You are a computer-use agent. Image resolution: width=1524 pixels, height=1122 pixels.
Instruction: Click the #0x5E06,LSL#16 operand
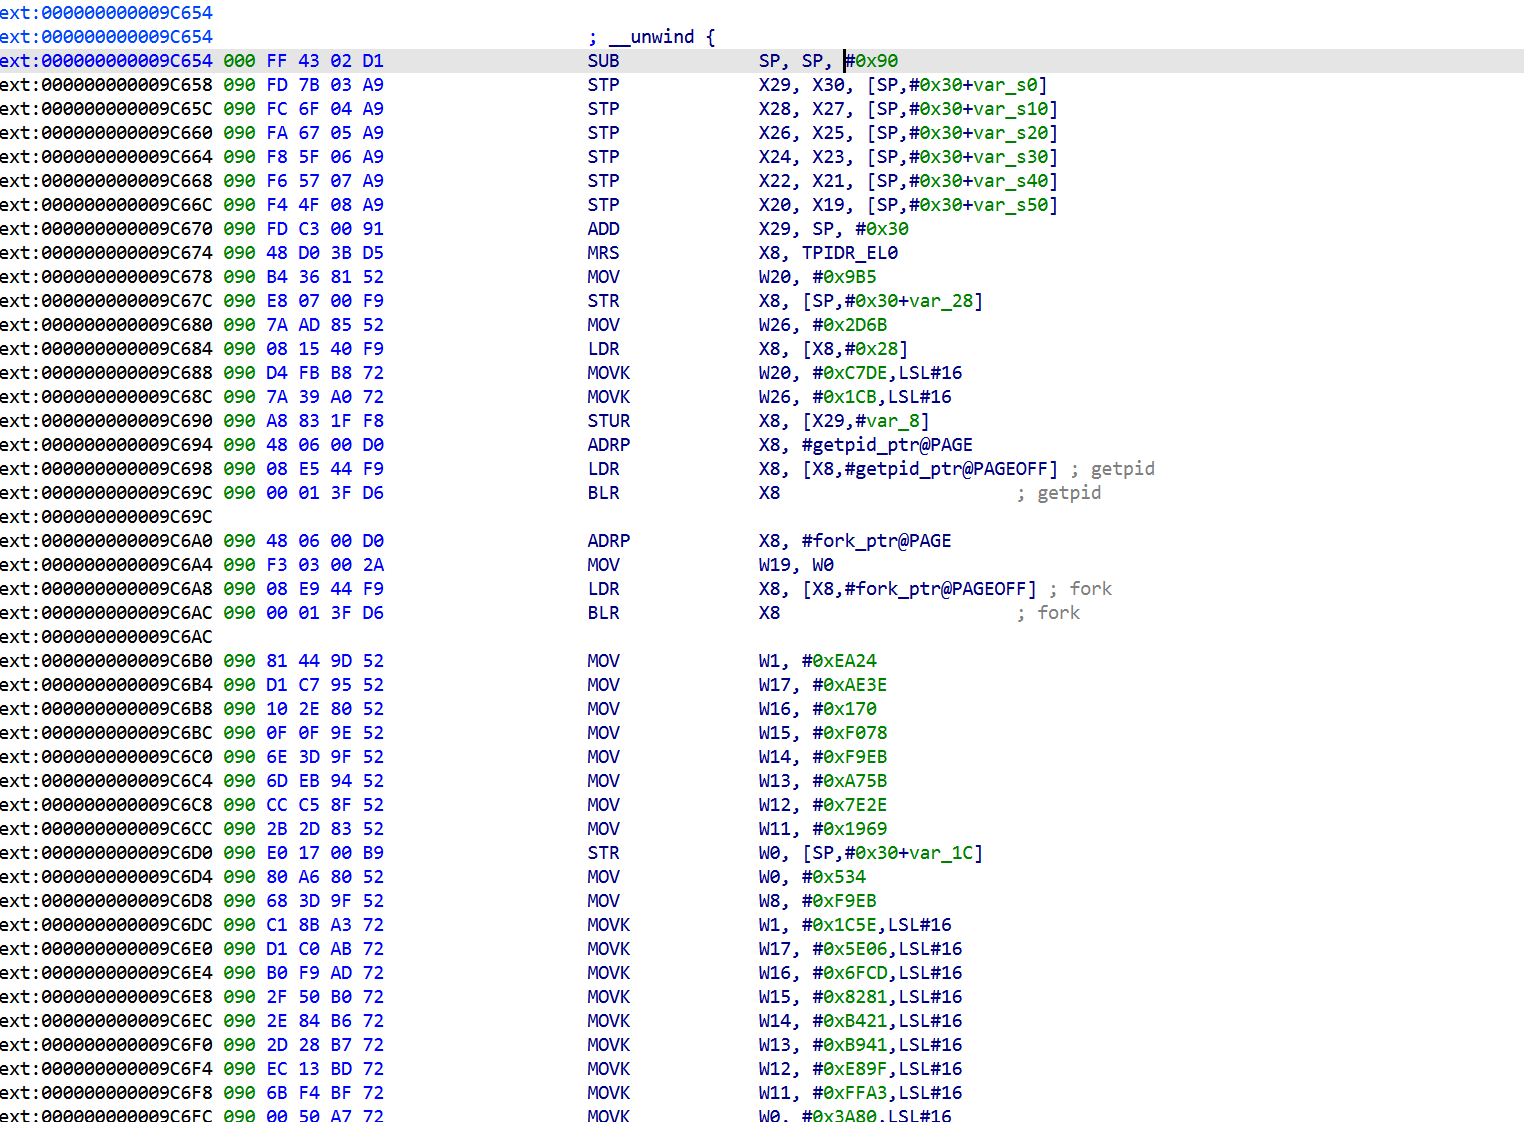pyautogui.click(x=888, y=949)
